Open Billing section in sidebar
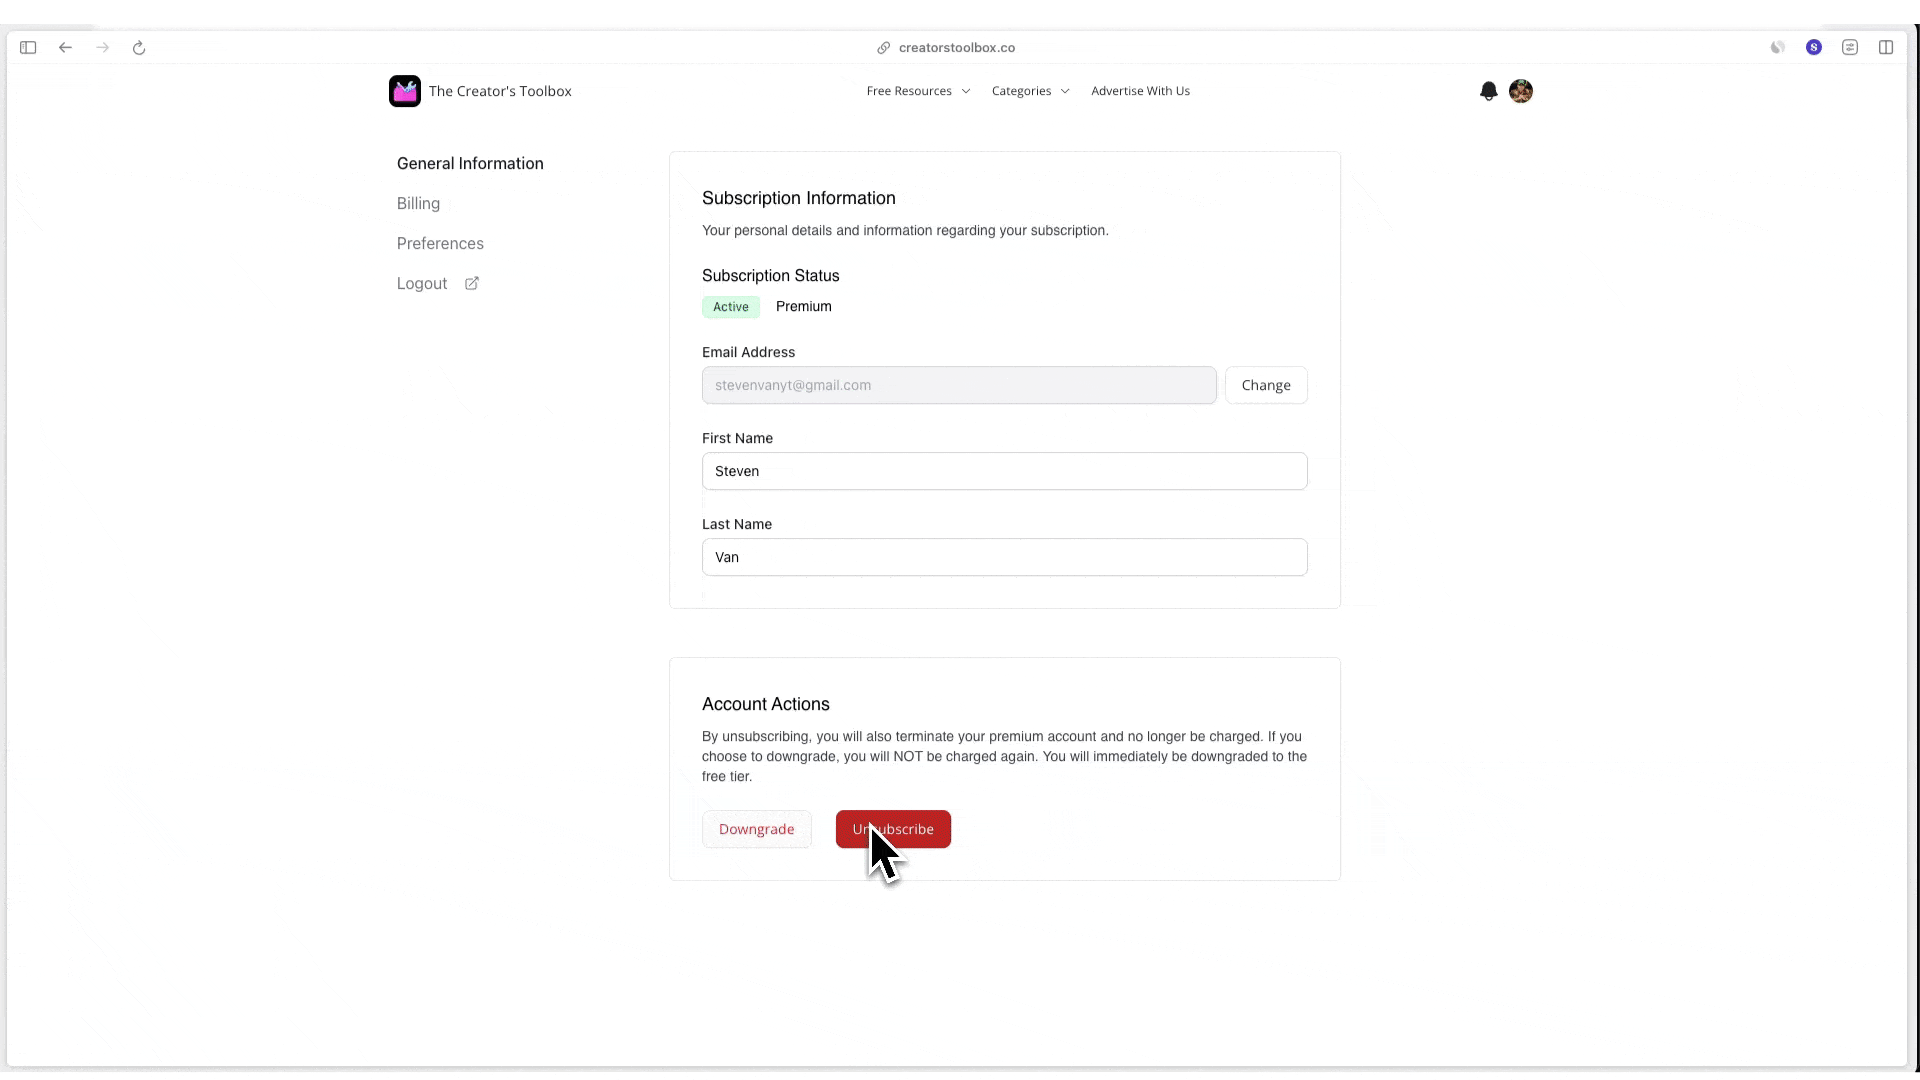Viewport: 1920px width, 1080px height. tap(418, 203)
